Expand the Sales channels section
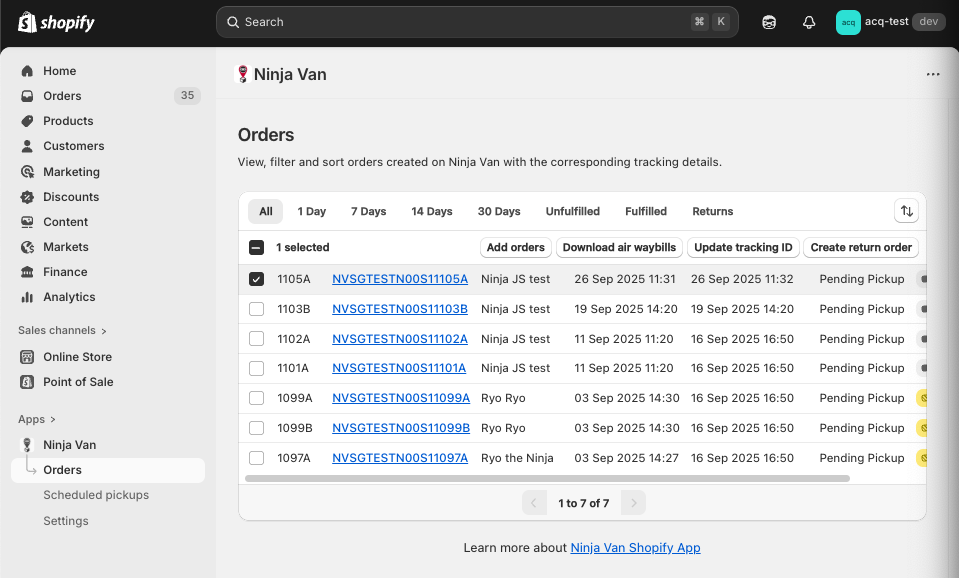Screen dimensions: 959x578 pyautogui.click(x=103, y=331)
